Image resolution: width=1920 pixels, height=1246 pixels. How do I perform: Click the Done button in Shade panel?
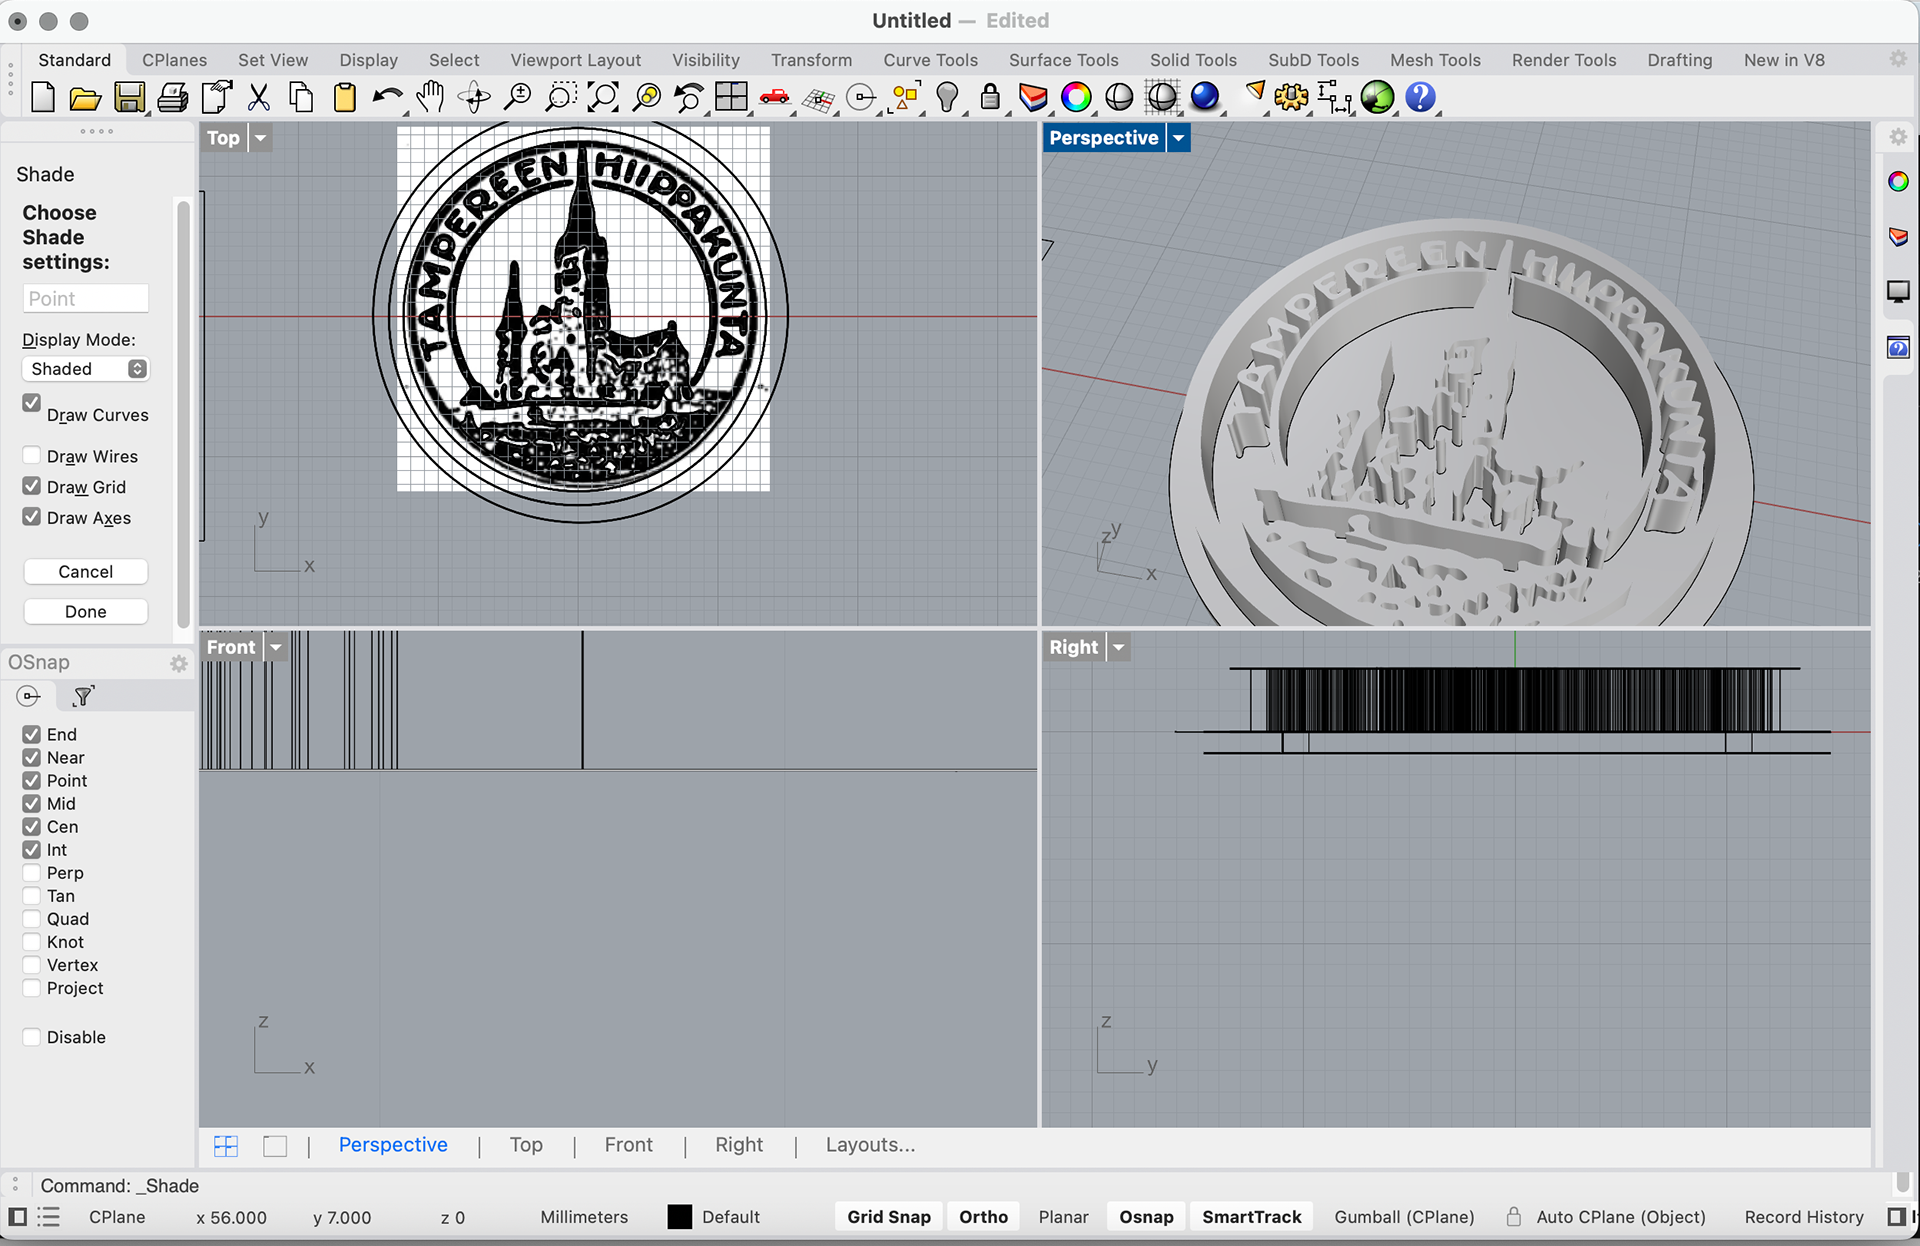pyautogui.click(x=86, y=611)
